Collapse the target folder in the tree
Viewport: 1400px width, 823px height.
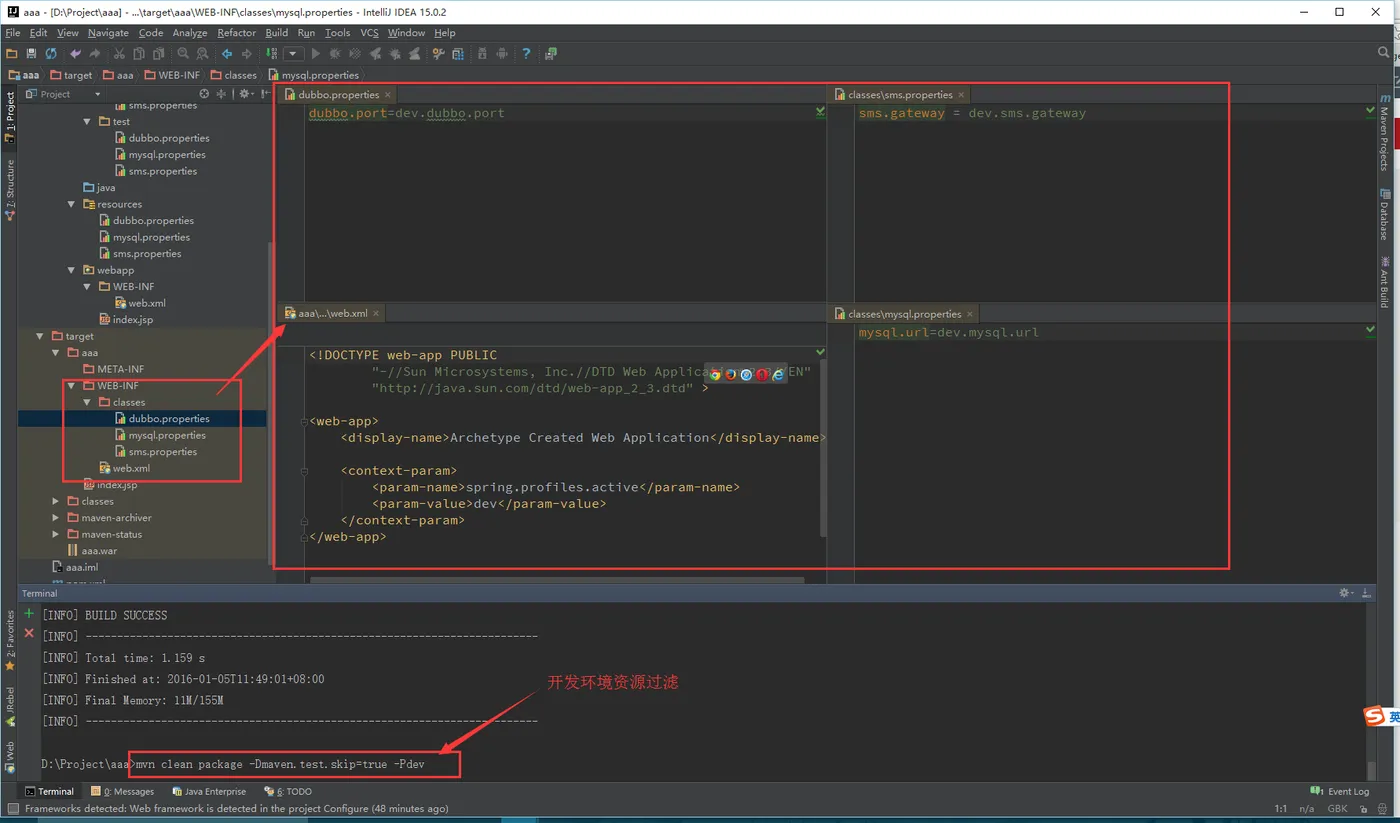pos(41,336)
